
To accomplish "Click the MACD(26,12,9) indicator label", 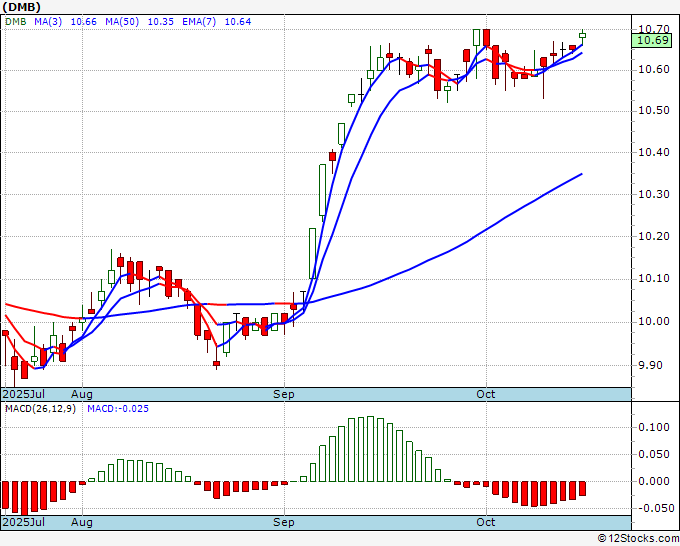I will click(x=40, y=409).
